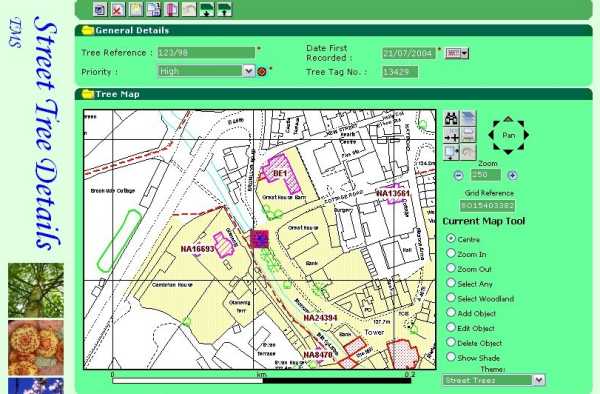The width and height of the screenshot is (600, 394).
Task: Click the NA8478 label on map
Action: tap(318, 355)
